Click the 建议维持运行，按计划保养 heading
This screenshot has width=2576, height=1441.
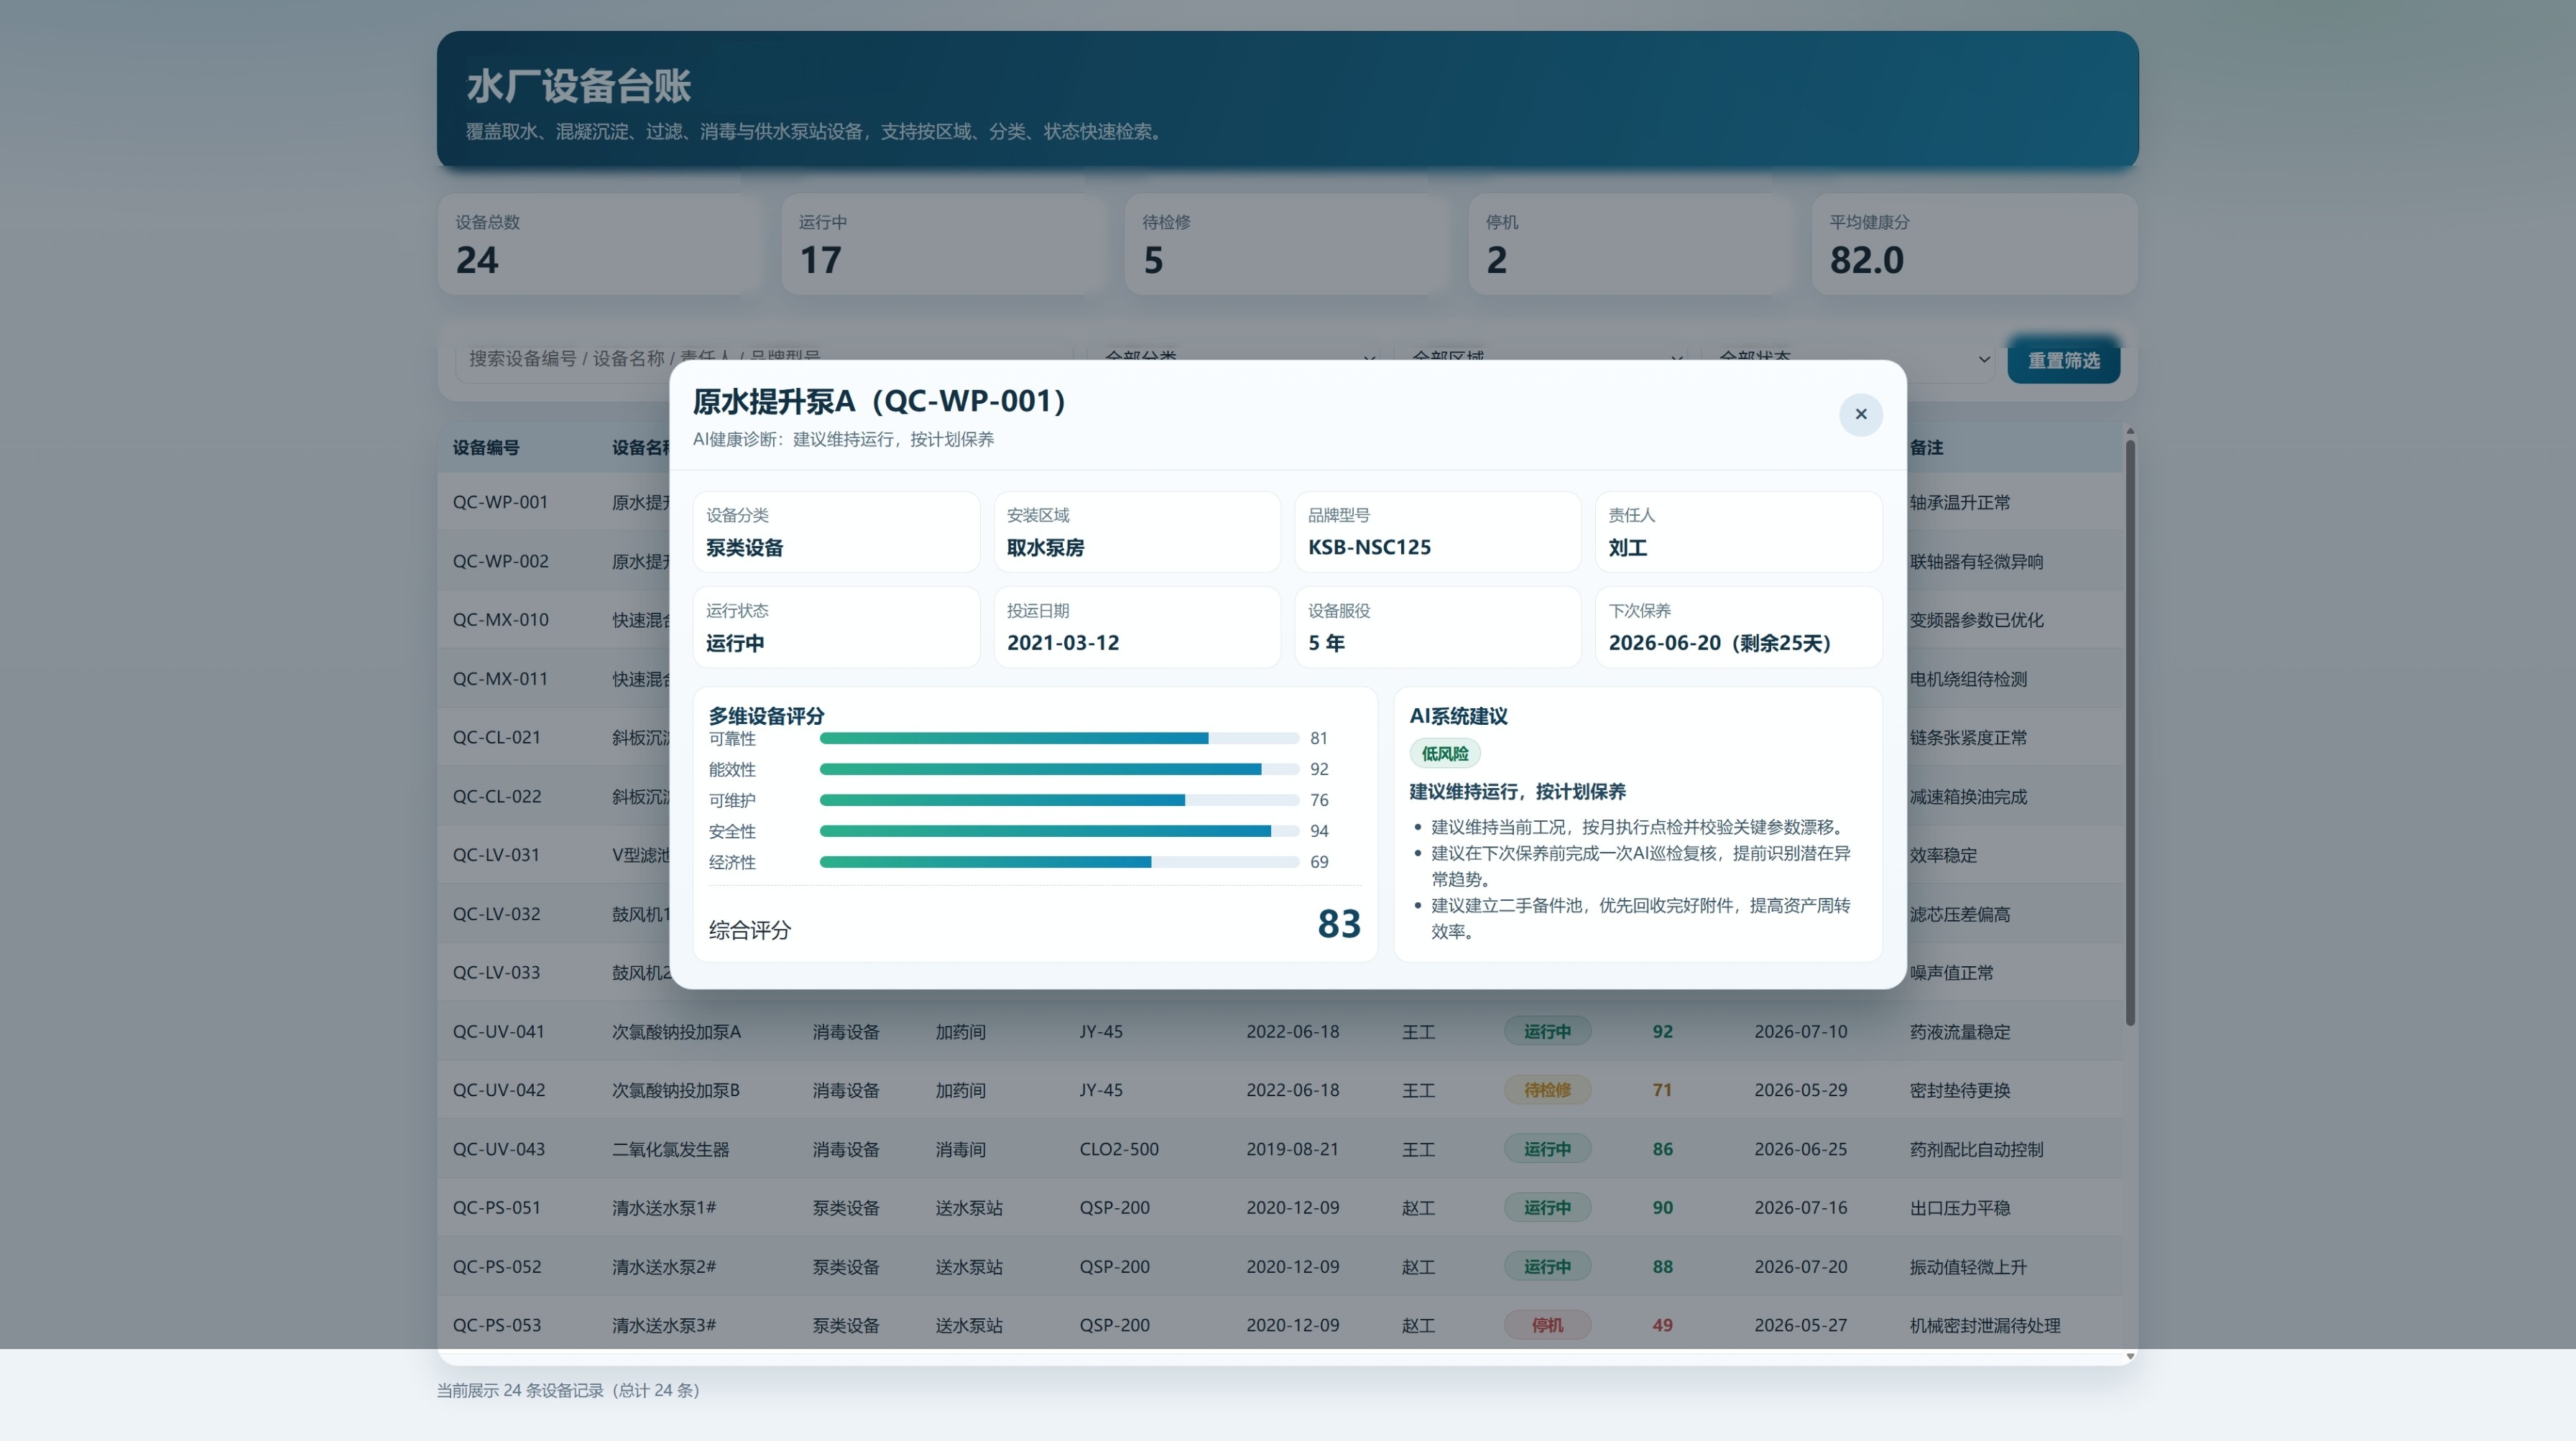pyautogui.click(x=1517, y=792)
